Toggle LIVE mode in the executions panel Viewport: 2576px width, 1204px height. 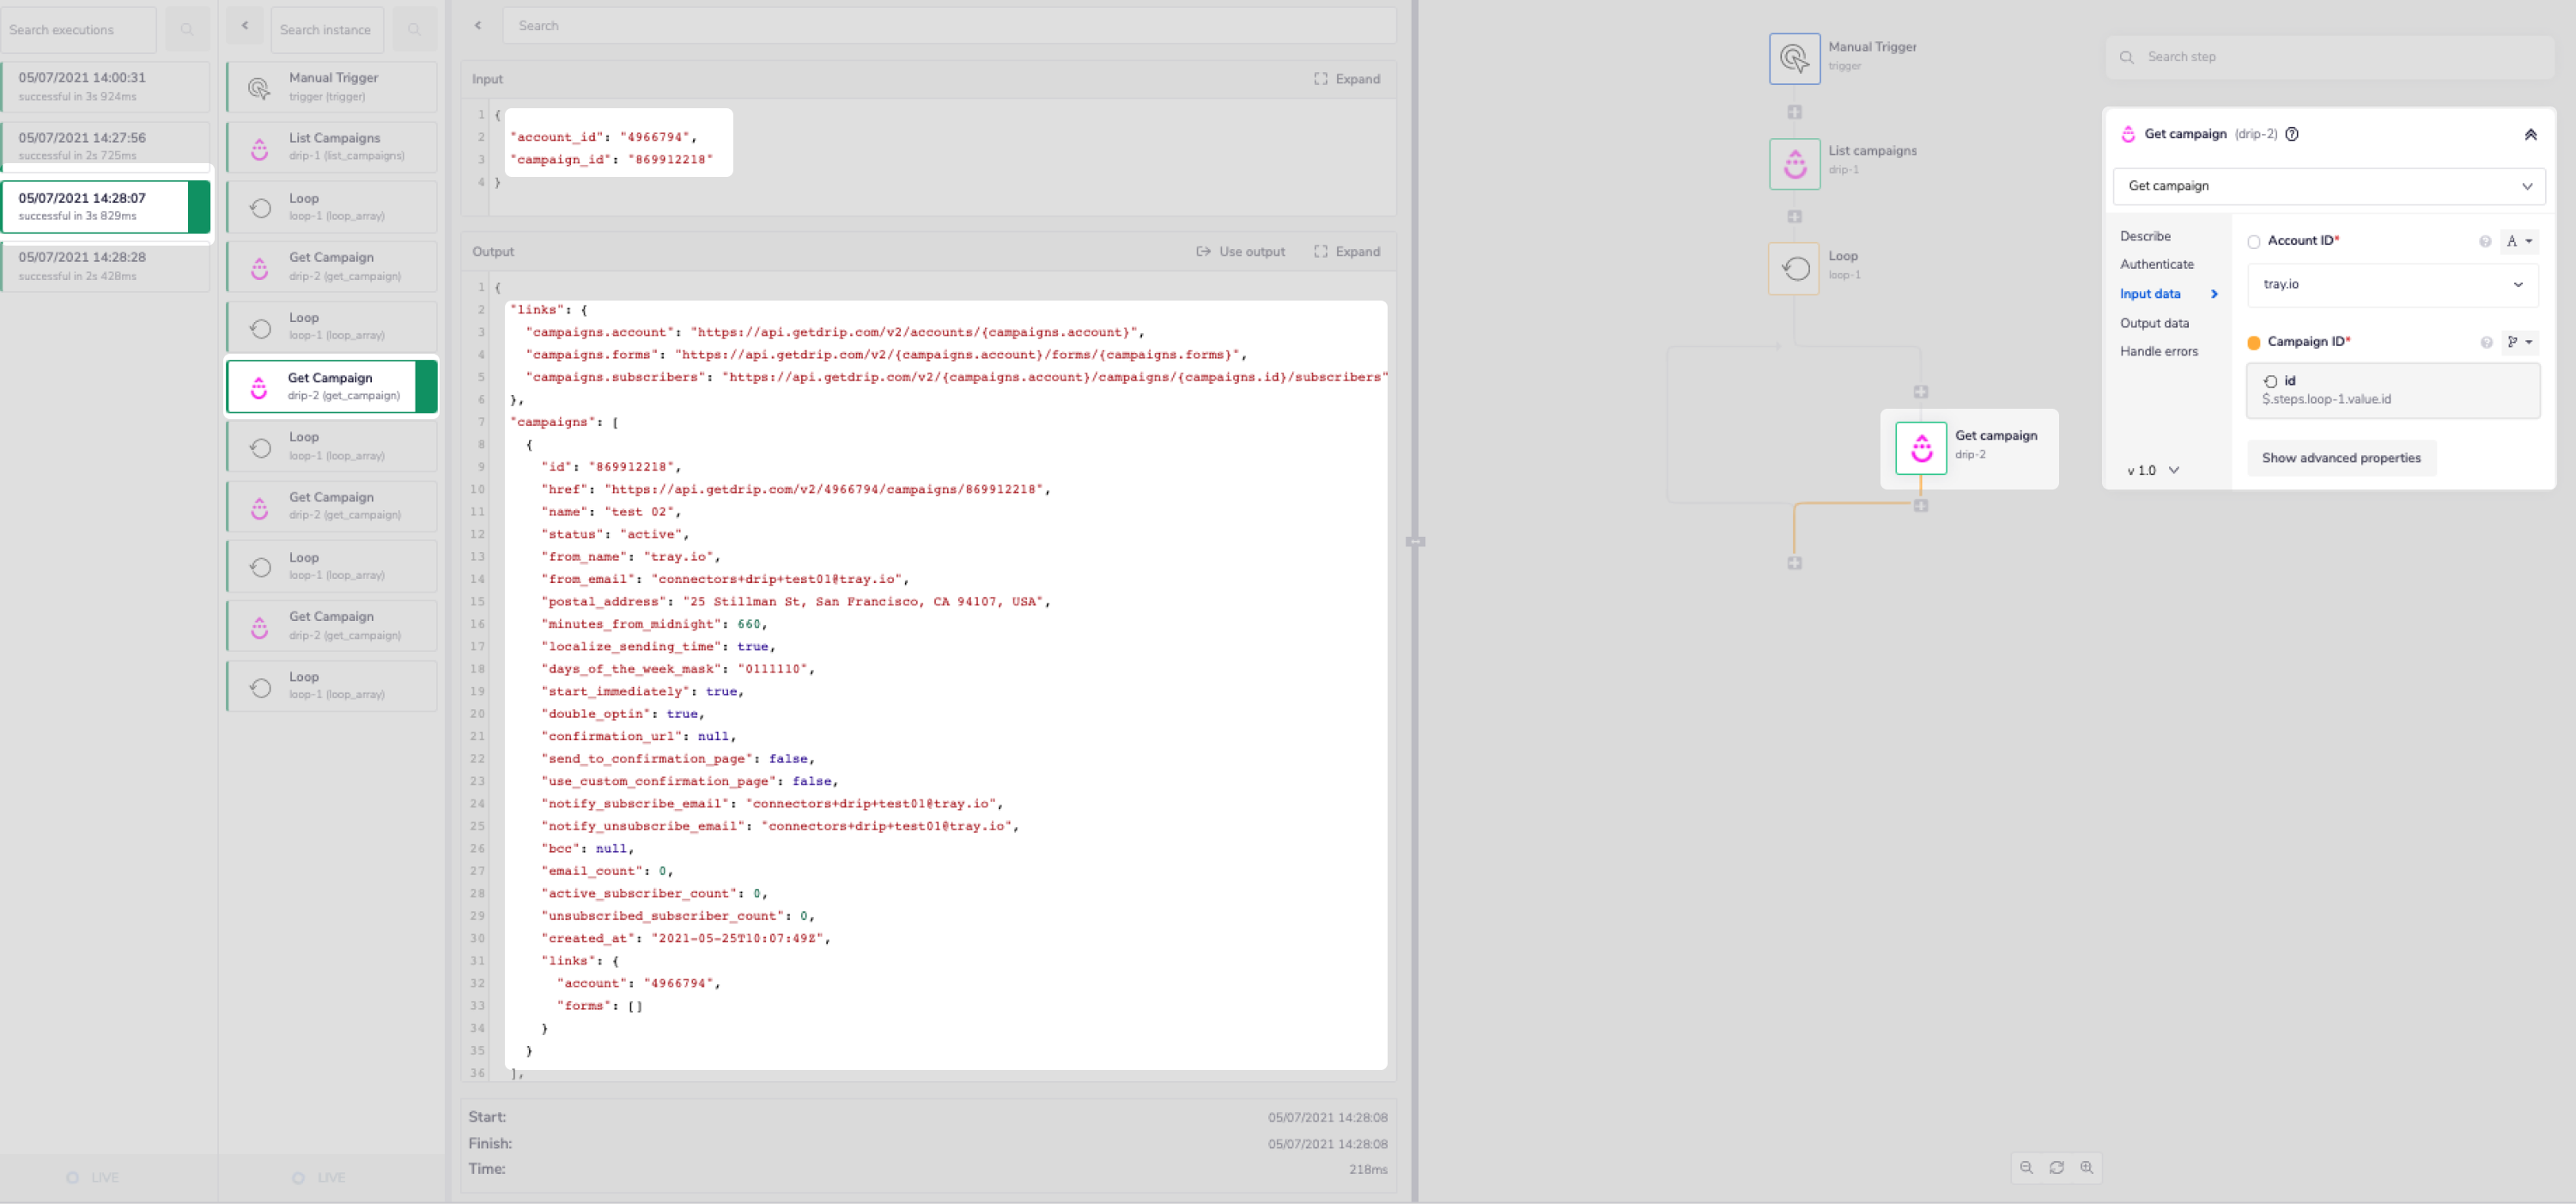click(95, 1177)
